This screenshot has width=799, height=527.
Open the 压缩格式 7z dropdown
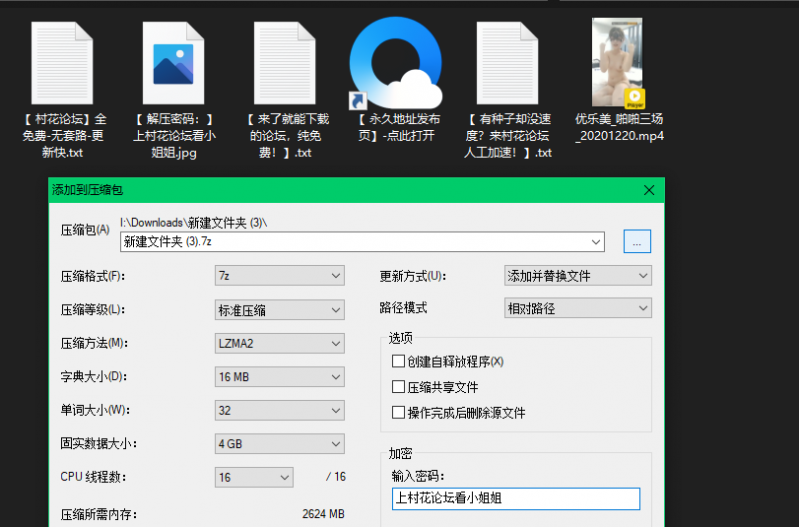(x=279, y=276)
